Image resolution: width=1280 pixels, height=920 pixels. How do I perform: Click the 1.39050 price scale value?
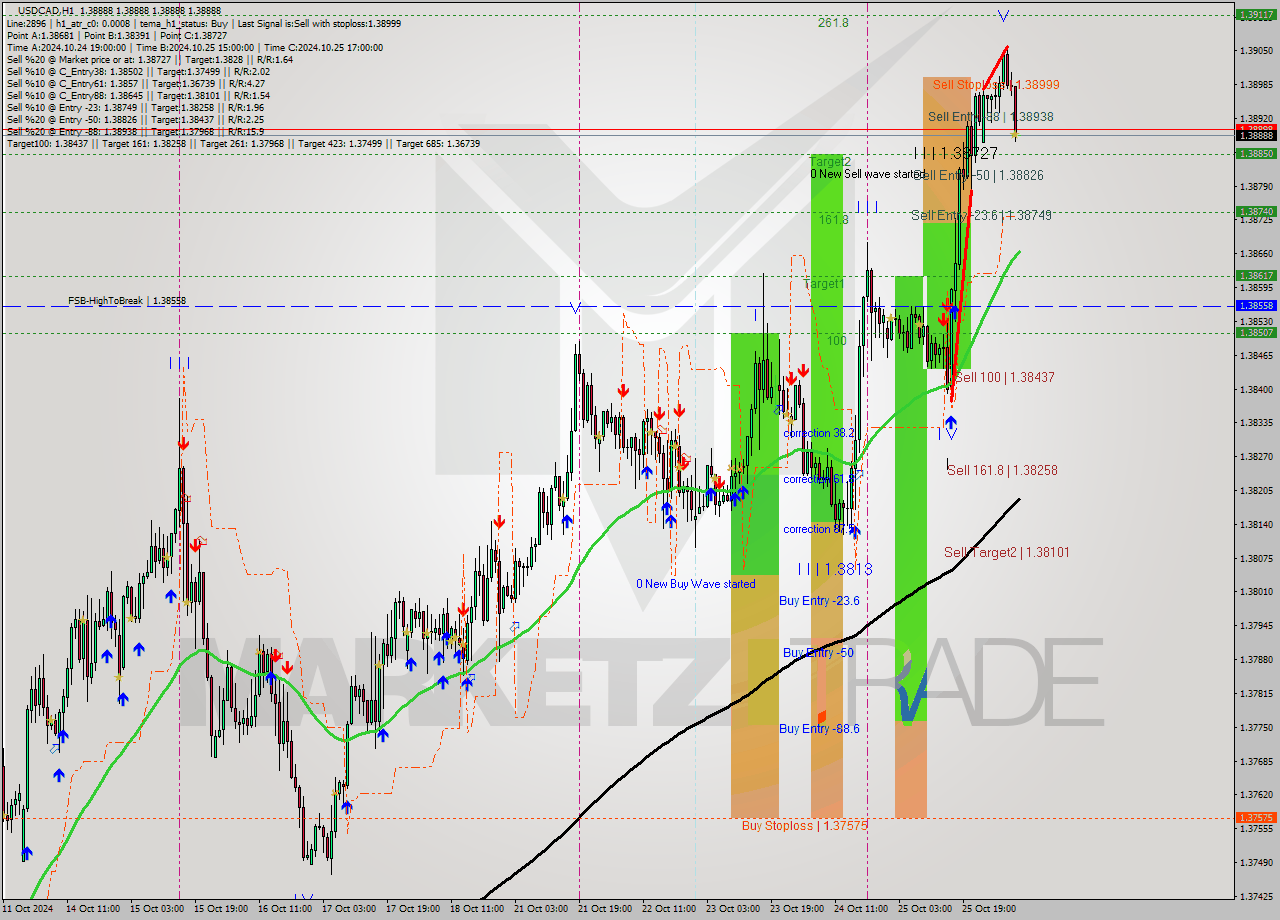1256,50
